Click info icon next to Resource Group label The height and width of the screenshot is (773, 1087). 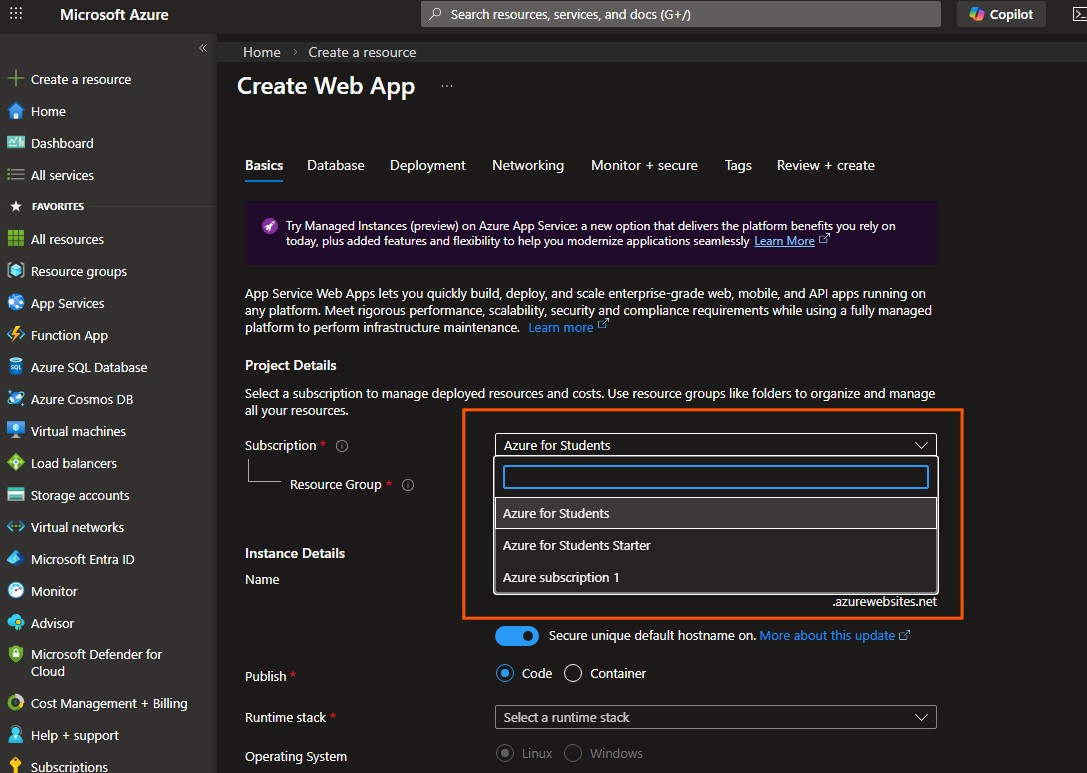pyautogui.click(x=408, y=485)
